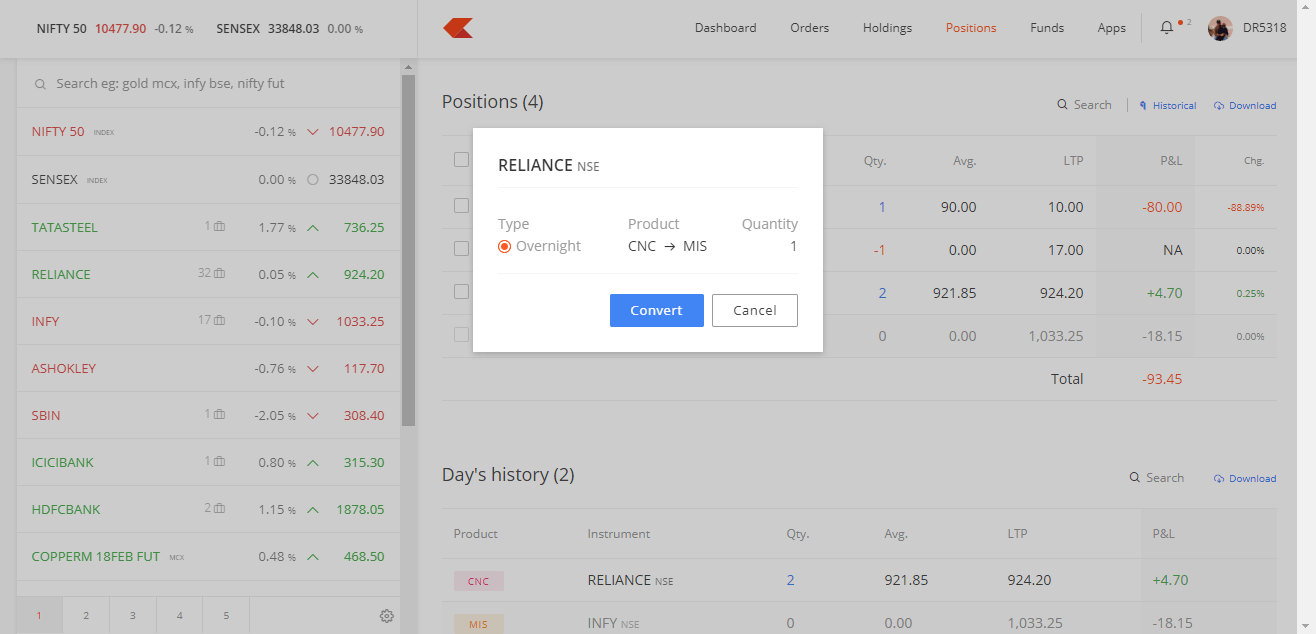Click the RELIANCE holdings briefcase icon
1316x634 pixels.
(219, 274)
